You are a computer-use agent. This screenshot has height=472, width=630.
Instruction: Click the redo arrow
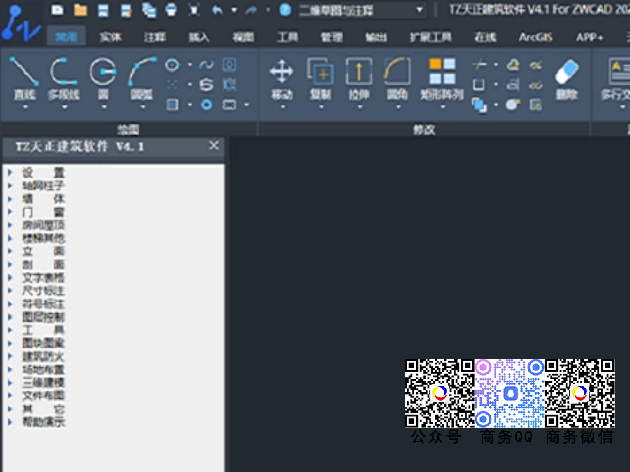251,10
